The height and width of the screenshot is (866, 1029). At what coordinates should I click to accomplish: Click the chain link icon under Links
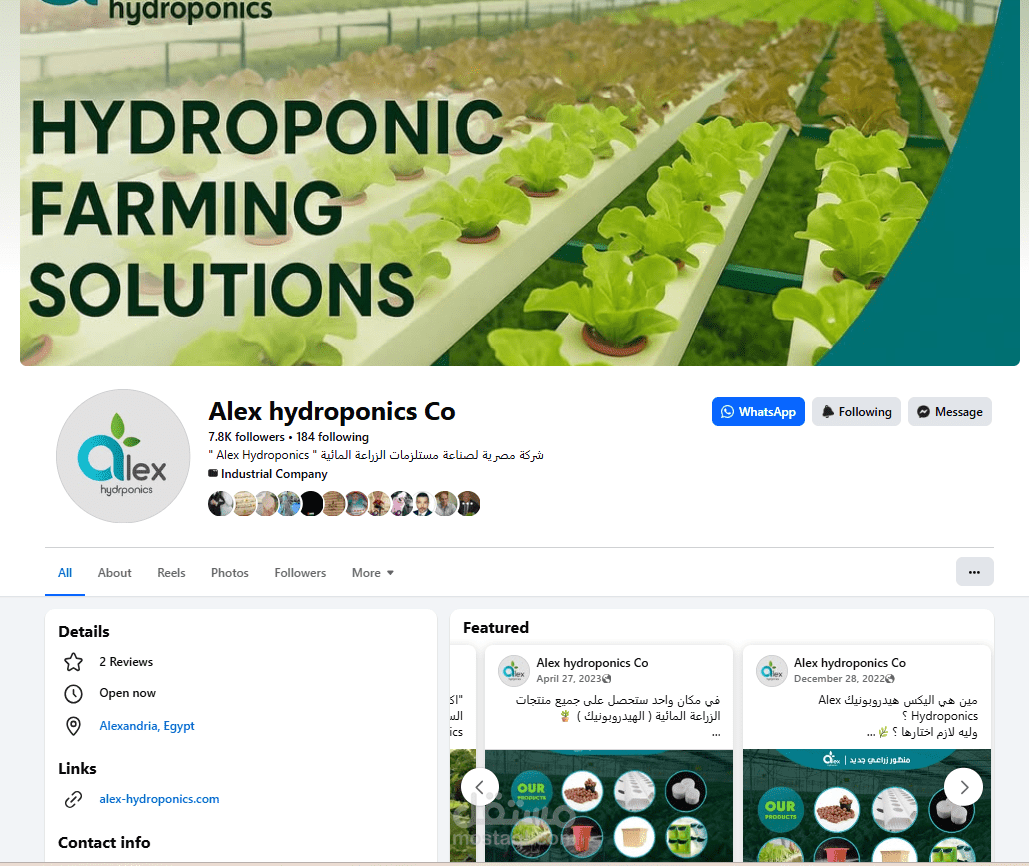point(74,799)
